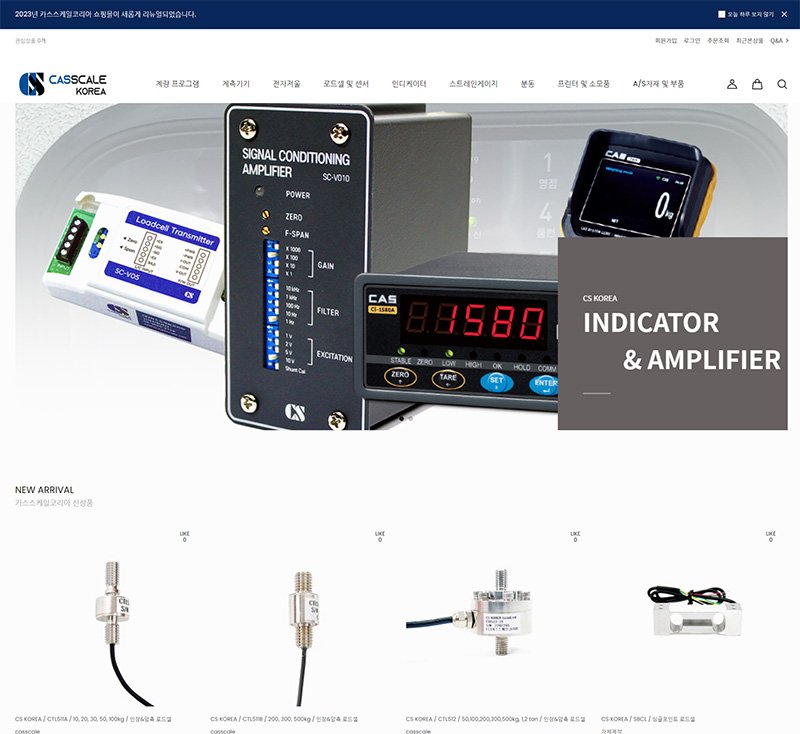Close the top announcement banner

pos(784,14)
